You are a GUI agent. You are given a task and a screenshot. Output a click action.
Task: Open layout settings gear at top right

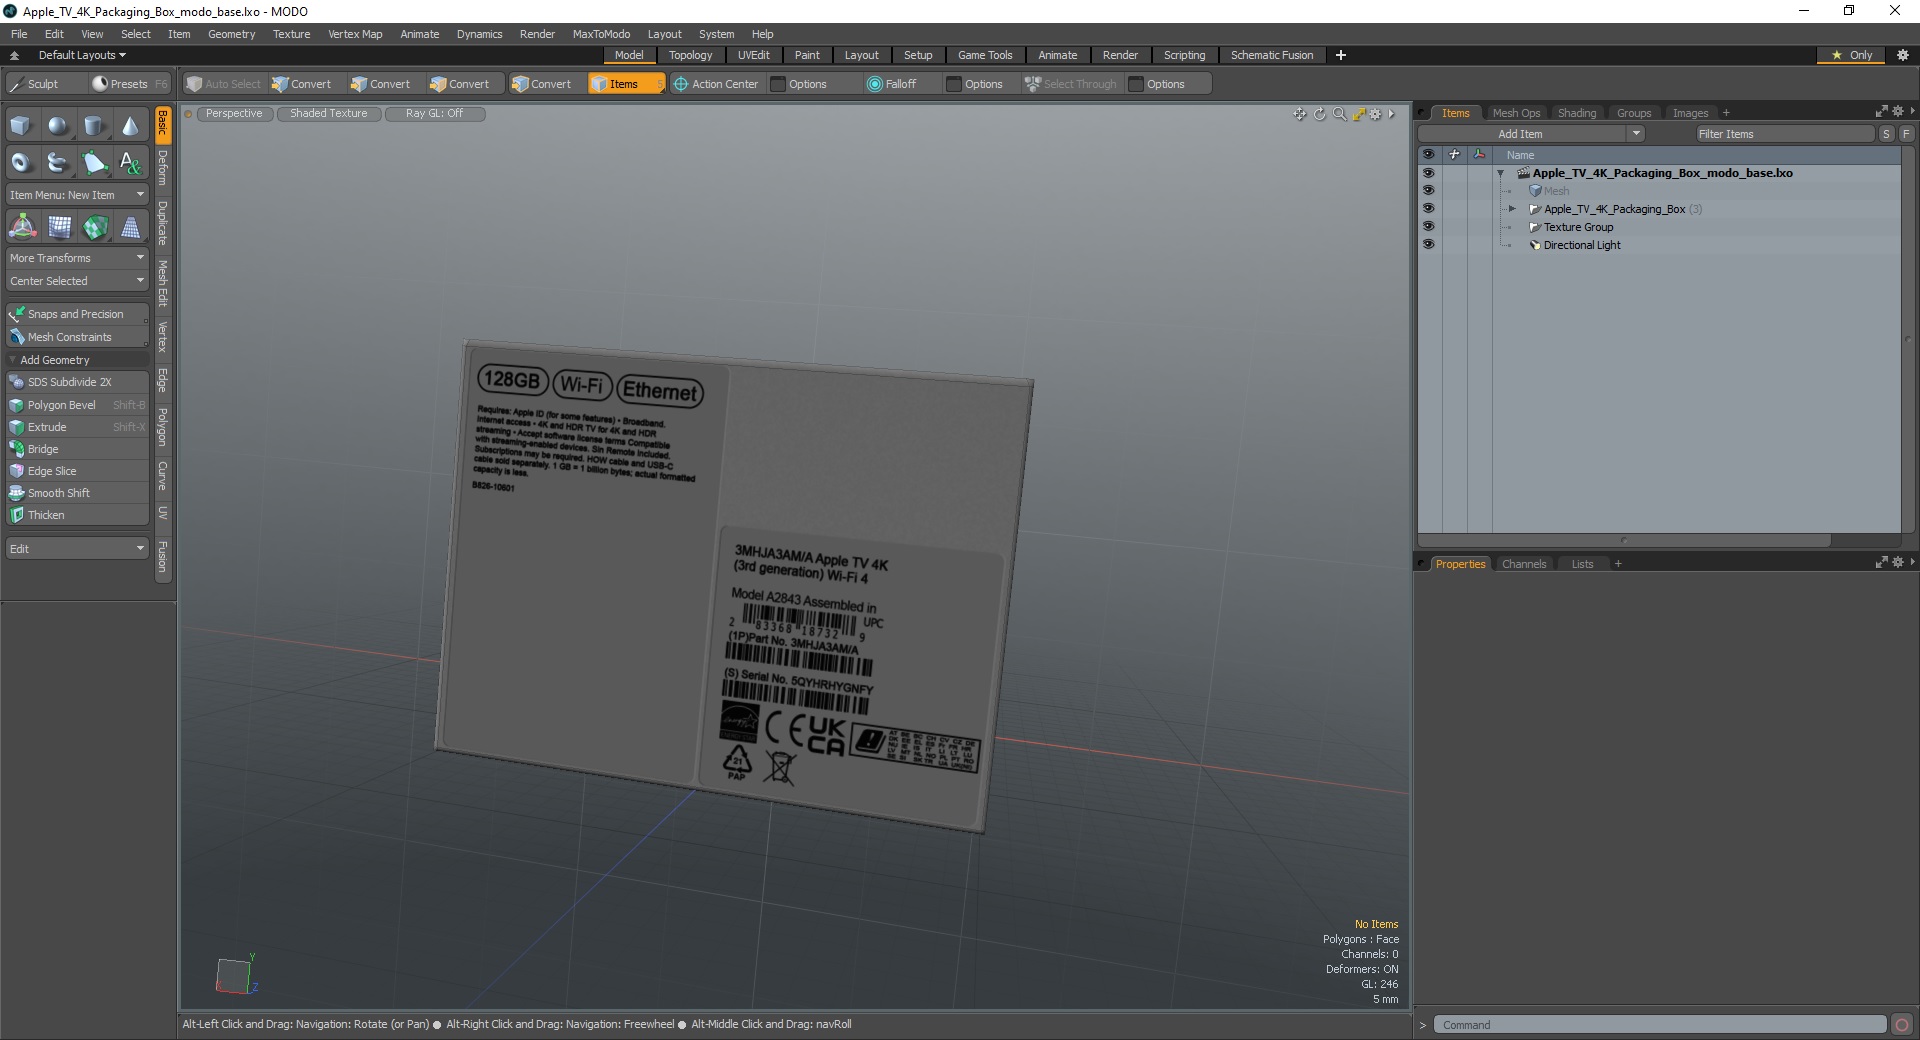coord(1903,55)
